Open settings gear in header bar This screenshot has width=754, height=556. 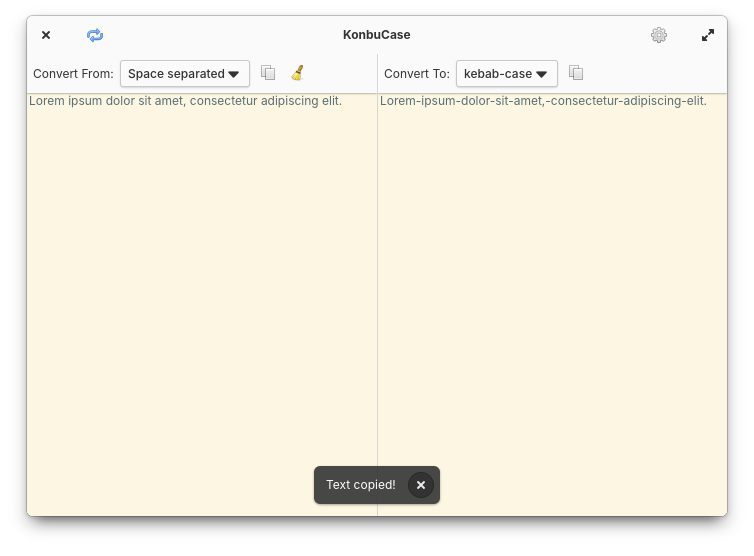659,35
